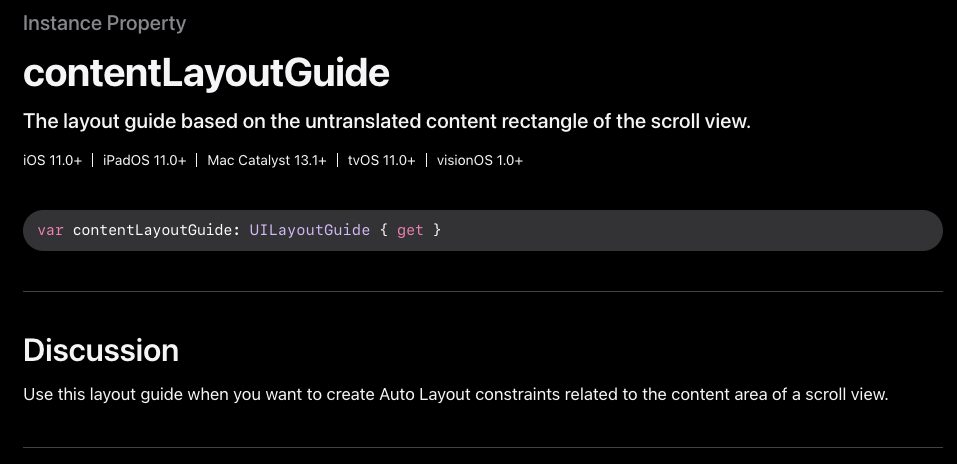957x464 pixels.
Task: Click the Instance Property eyebrow label
Action: coord(104,23)
